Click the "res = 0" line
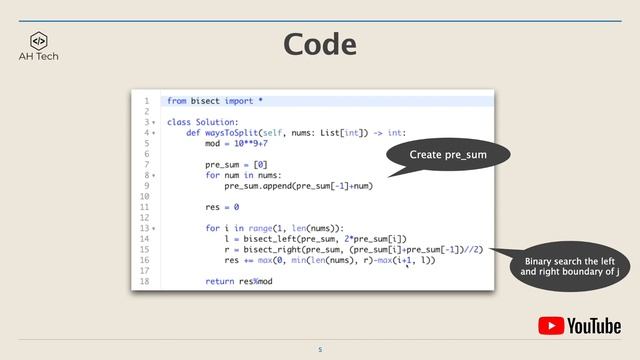 coord(222,207)
